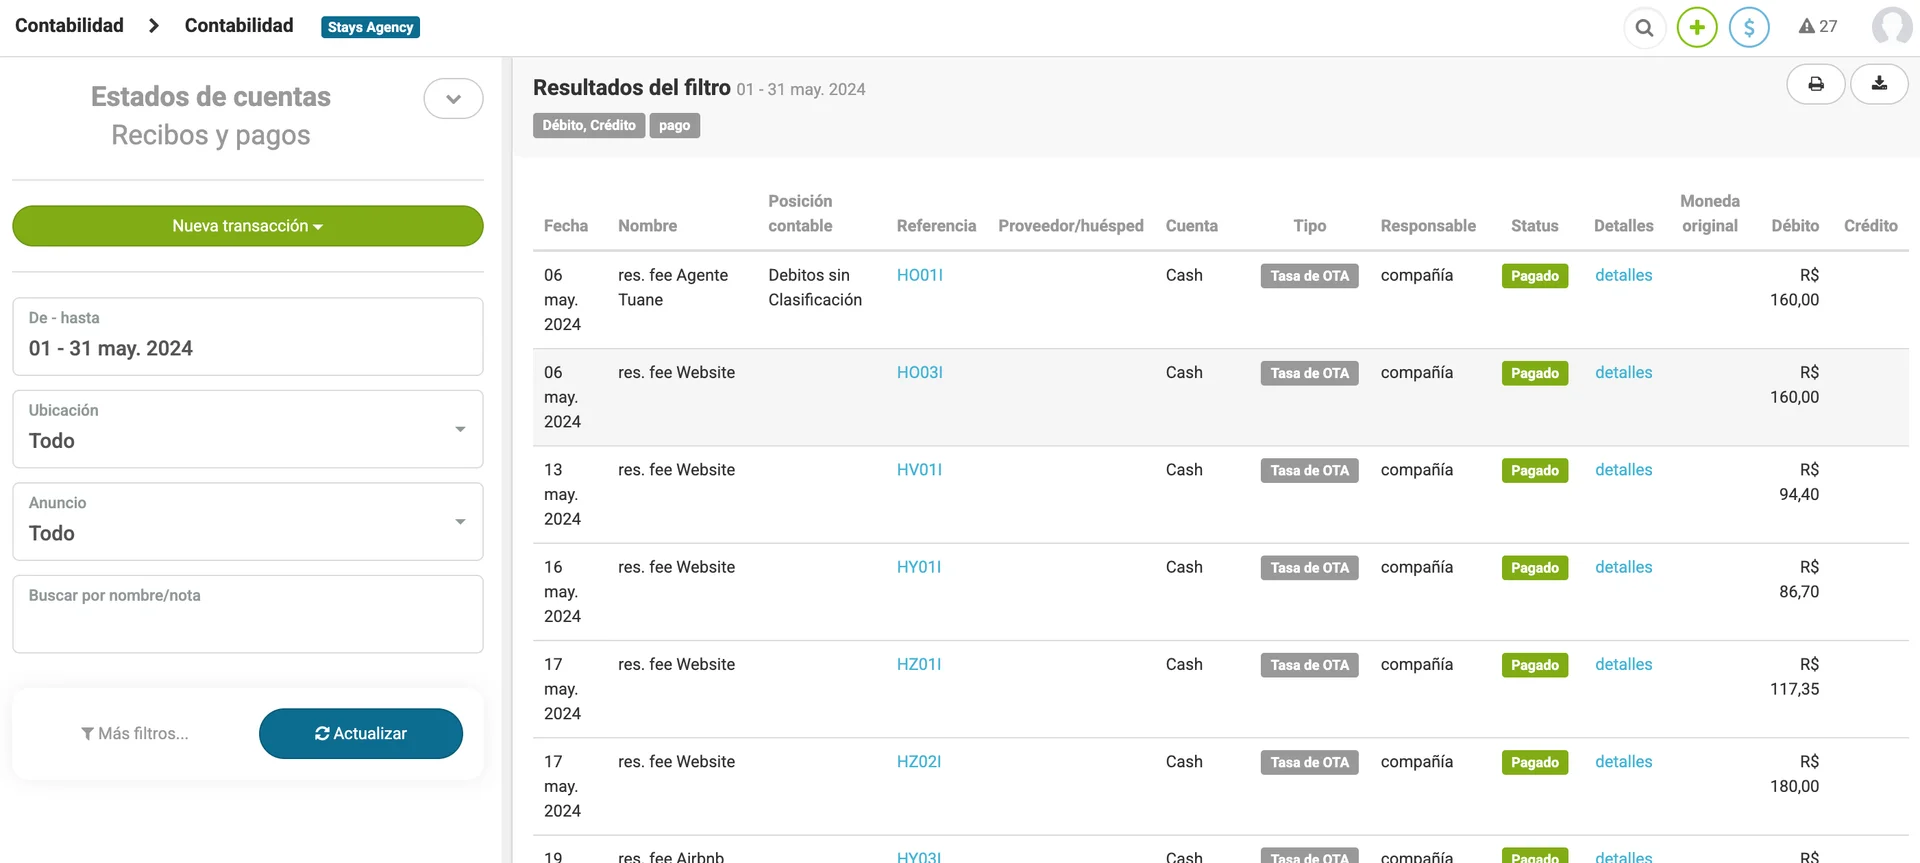Select the second Contabilidad breadcrumb item
1920x863 pixels.
(x=239, y=26)
